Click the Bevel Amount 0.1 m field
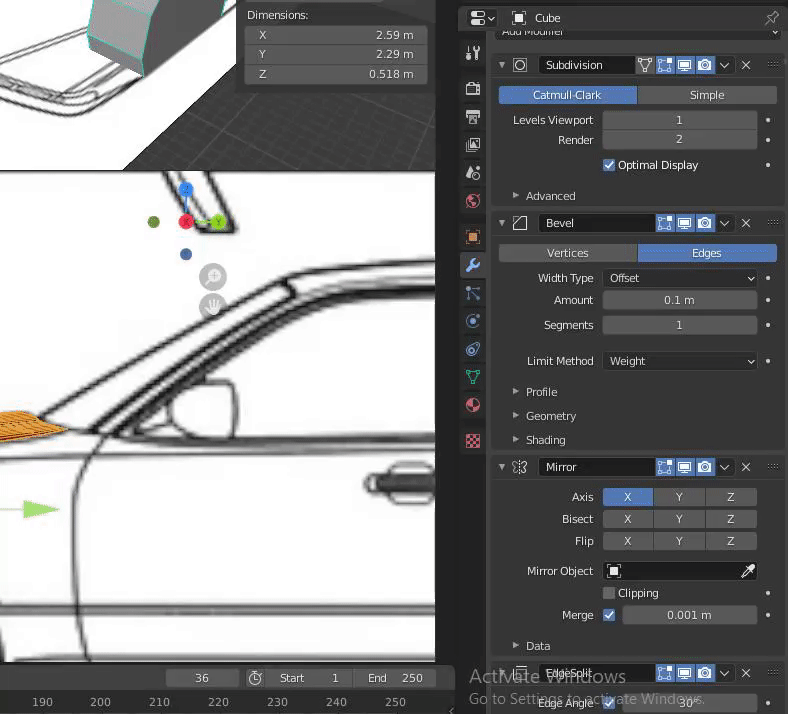This screenshot has width=788, height=714. (x=680, y=300)
